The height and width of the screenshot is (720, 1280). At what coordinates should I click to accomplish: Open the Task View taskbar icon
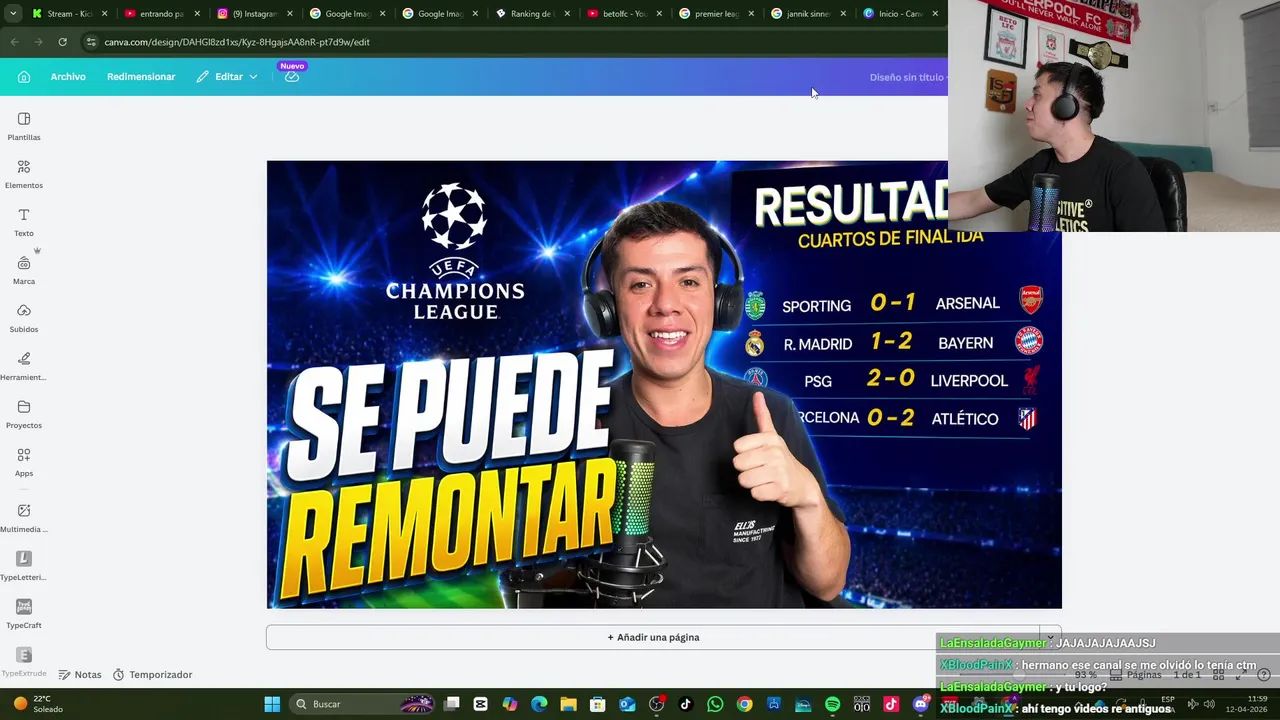(452, 704)
